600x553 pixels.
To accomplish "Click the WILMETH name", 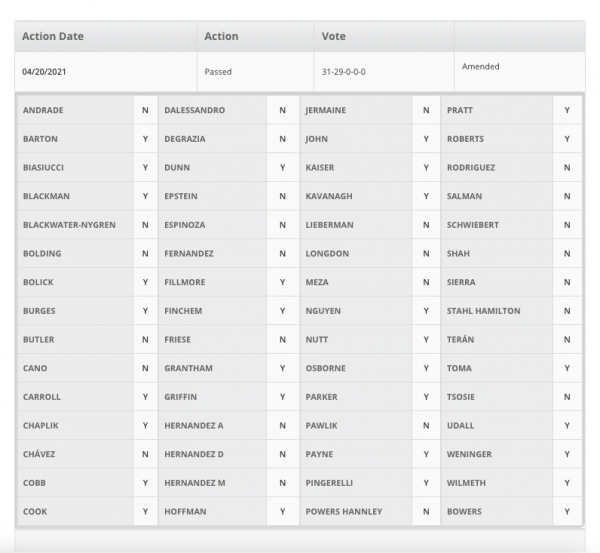I will (x=466, y=483).
